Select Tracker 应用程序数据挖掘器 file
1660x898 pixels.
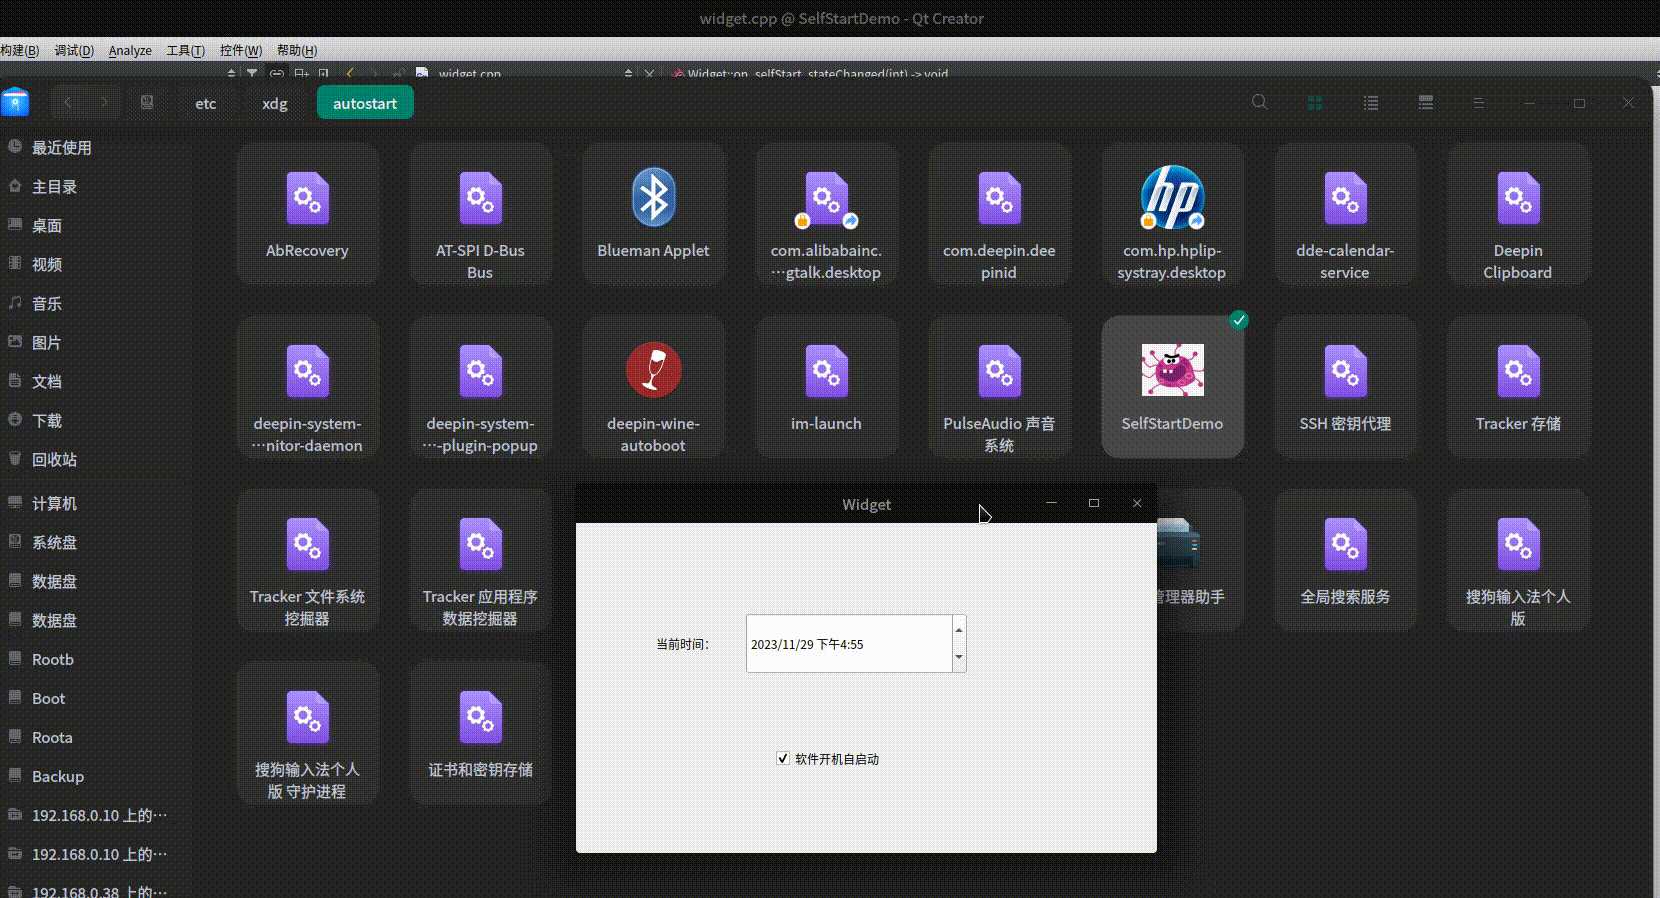480,560
